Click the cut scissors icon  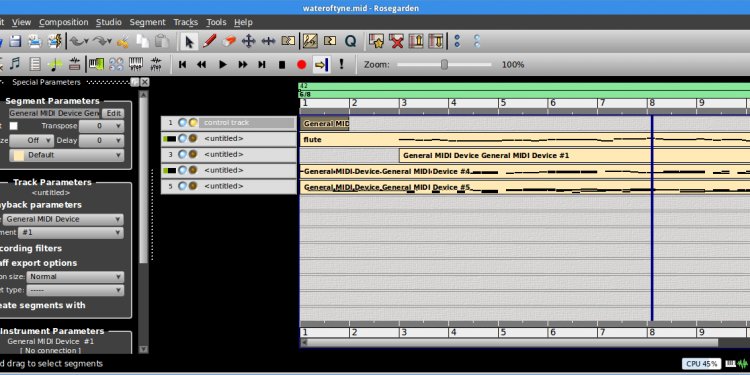coord(123,42)
